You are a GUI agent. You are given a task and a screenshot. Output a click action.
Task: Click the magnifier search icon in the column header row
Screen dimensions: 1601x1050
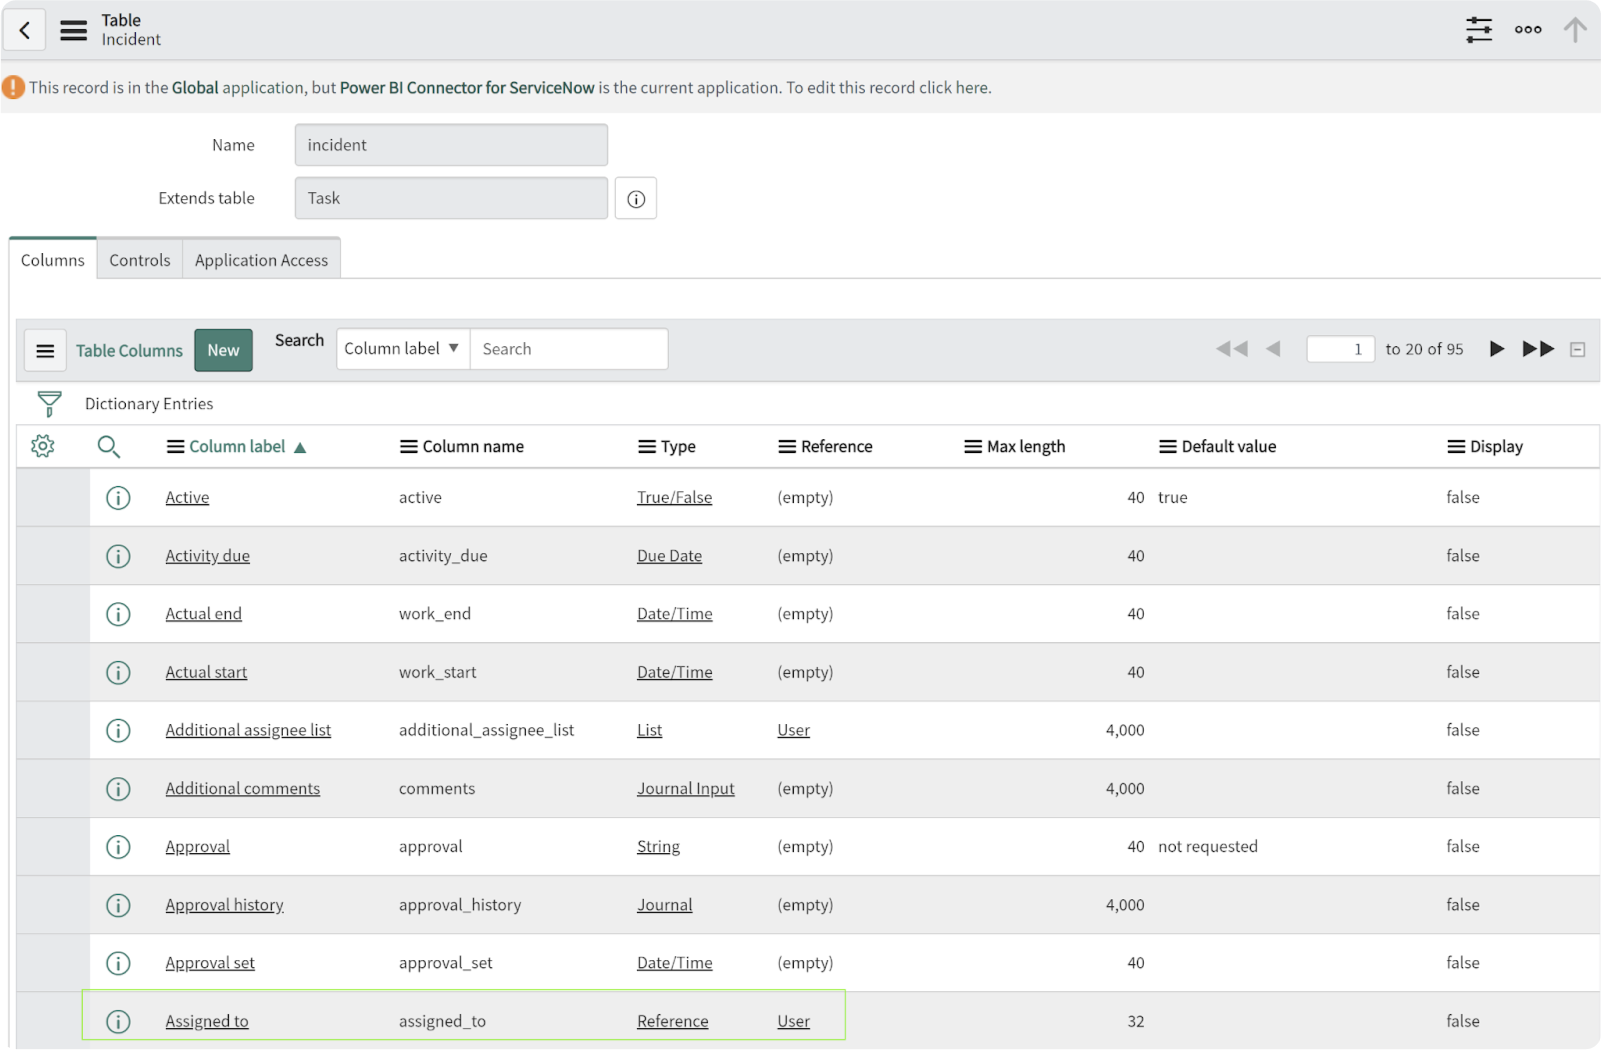click(x=110, y=446)
